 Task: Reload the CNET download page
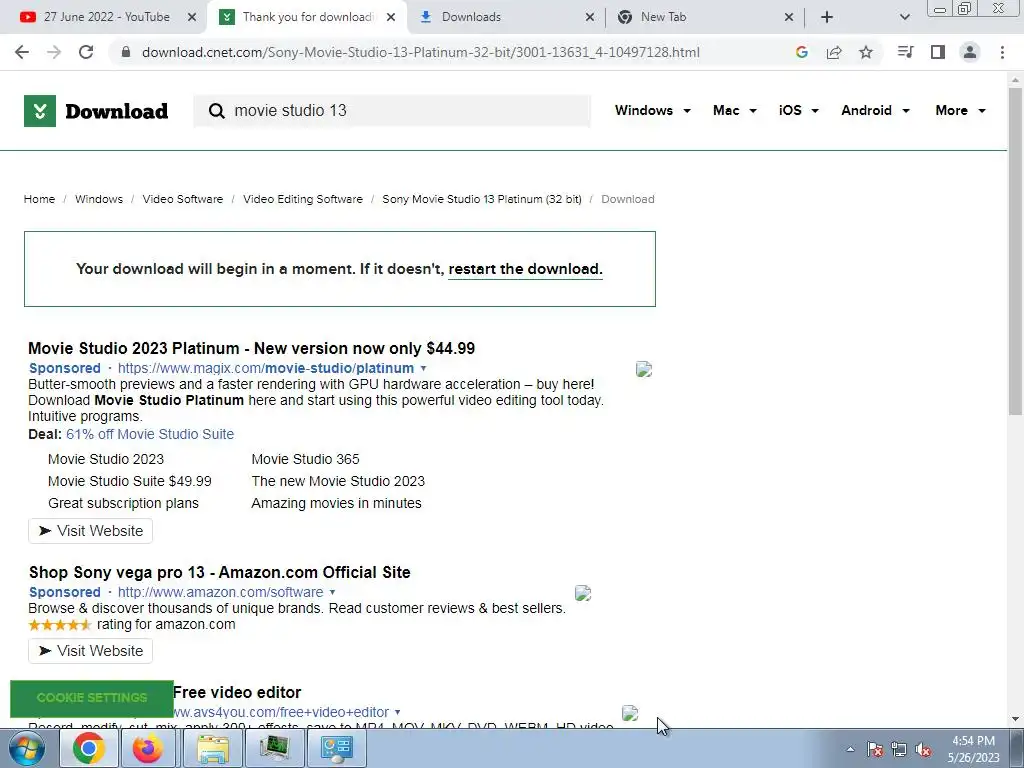(x=86, y=52)
